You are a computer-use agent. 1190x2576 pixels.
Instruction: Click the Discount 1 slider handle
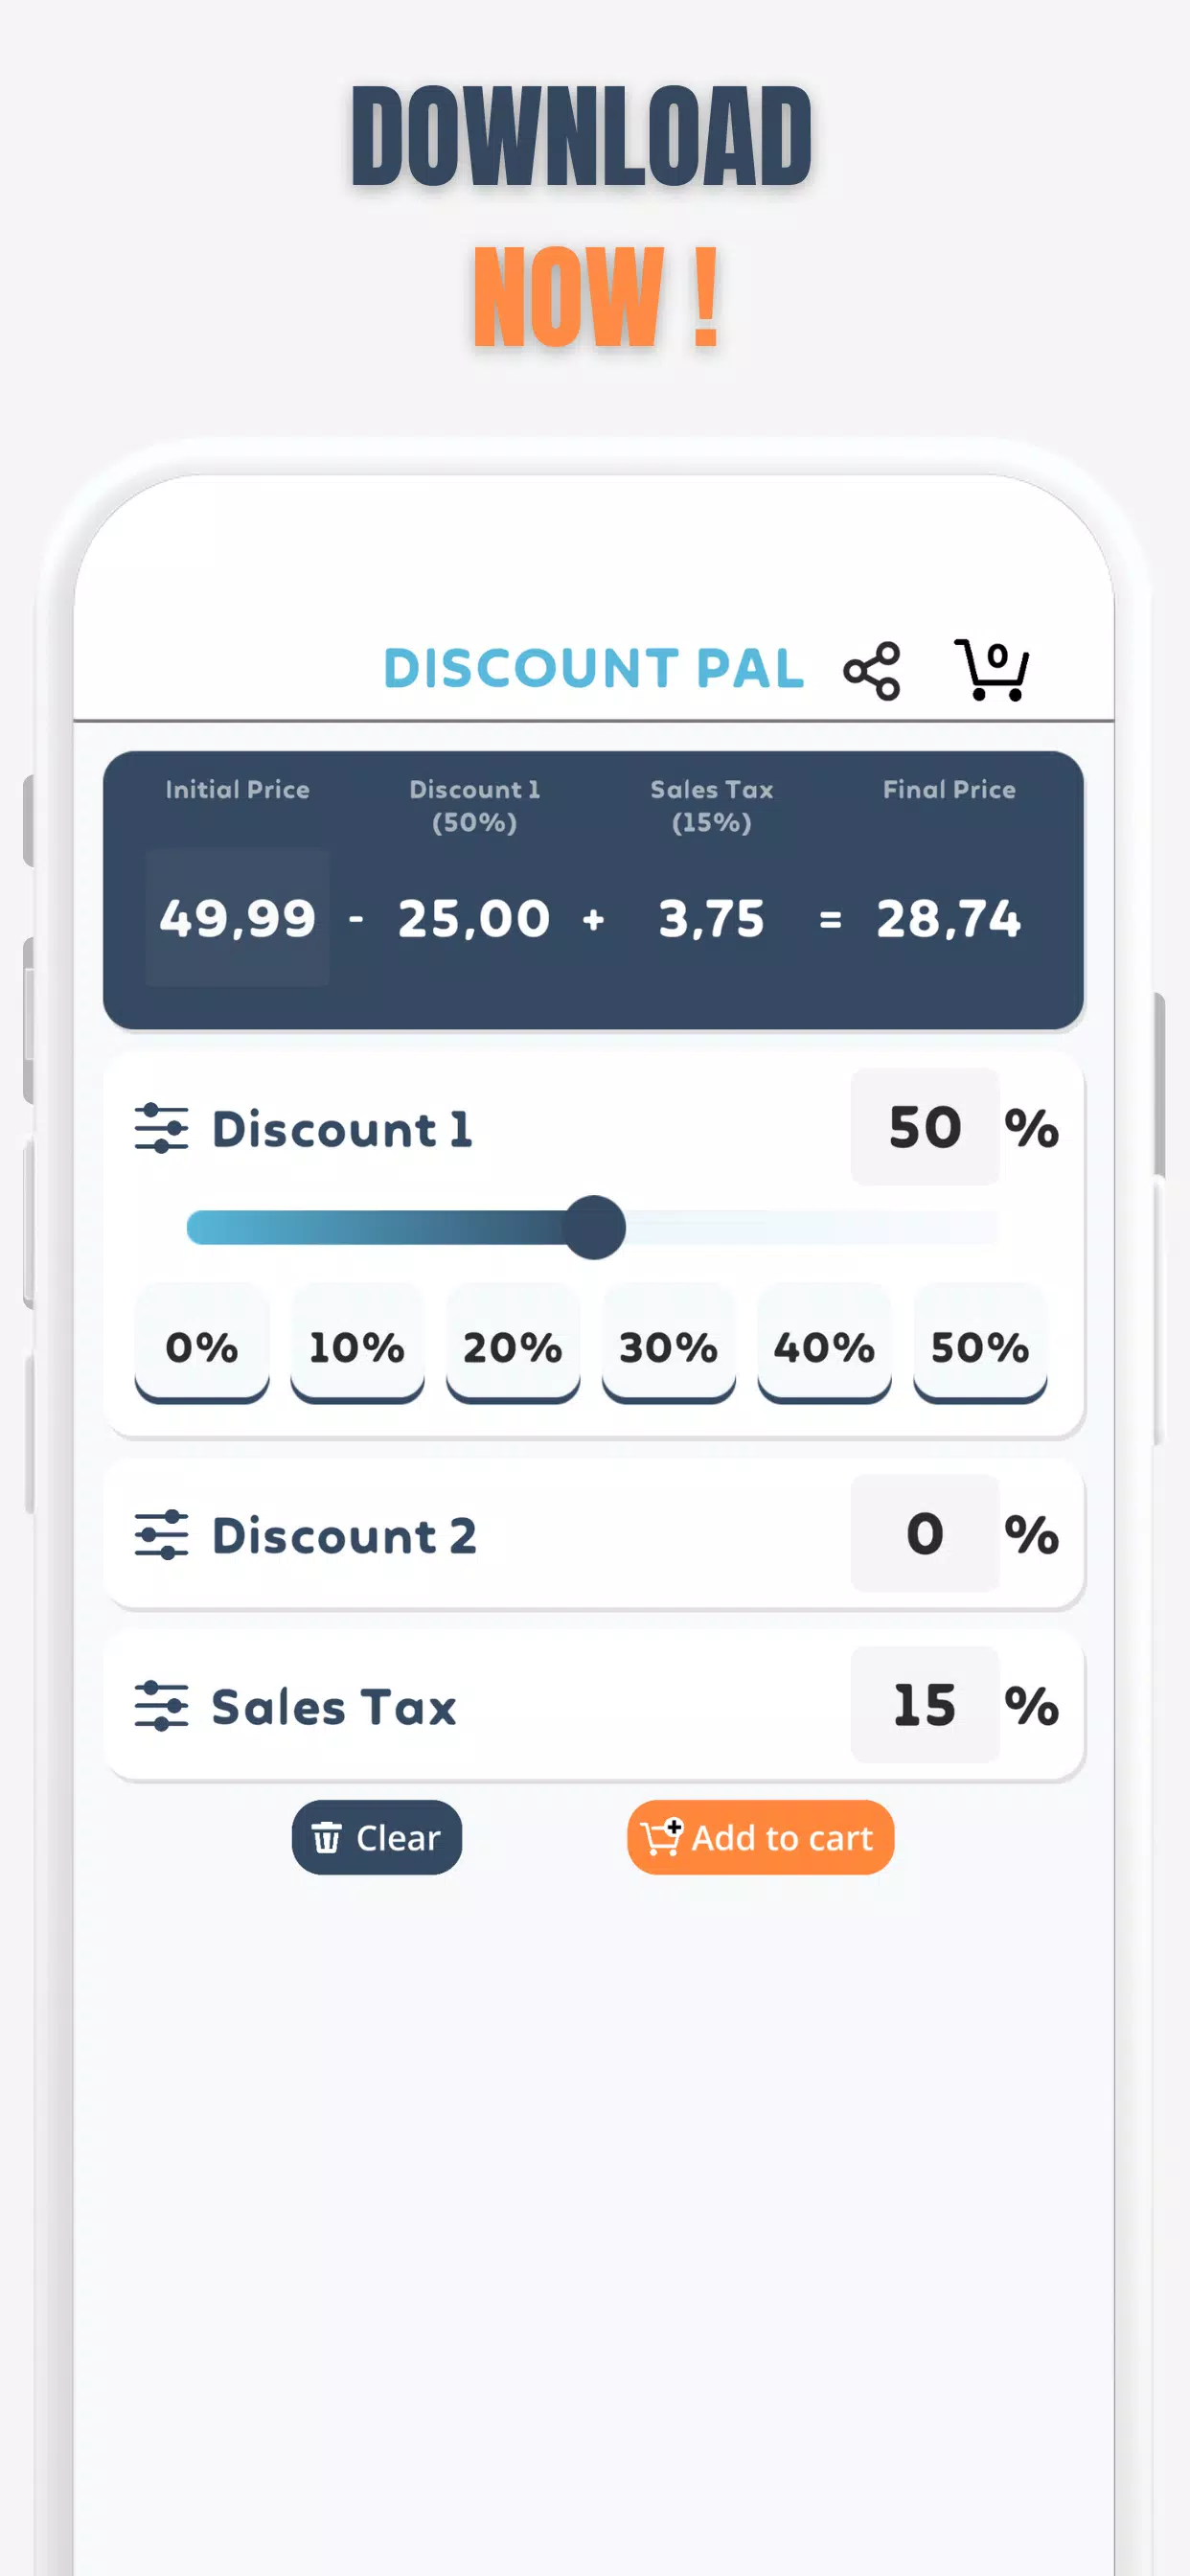(595, 1227)
